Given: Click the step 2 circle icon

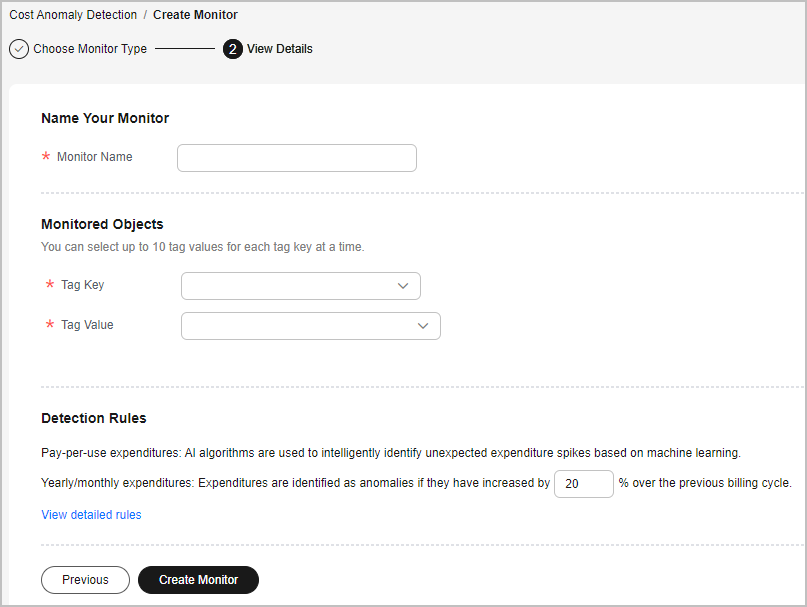Looking at the screenshot, I should click(233, 49).
